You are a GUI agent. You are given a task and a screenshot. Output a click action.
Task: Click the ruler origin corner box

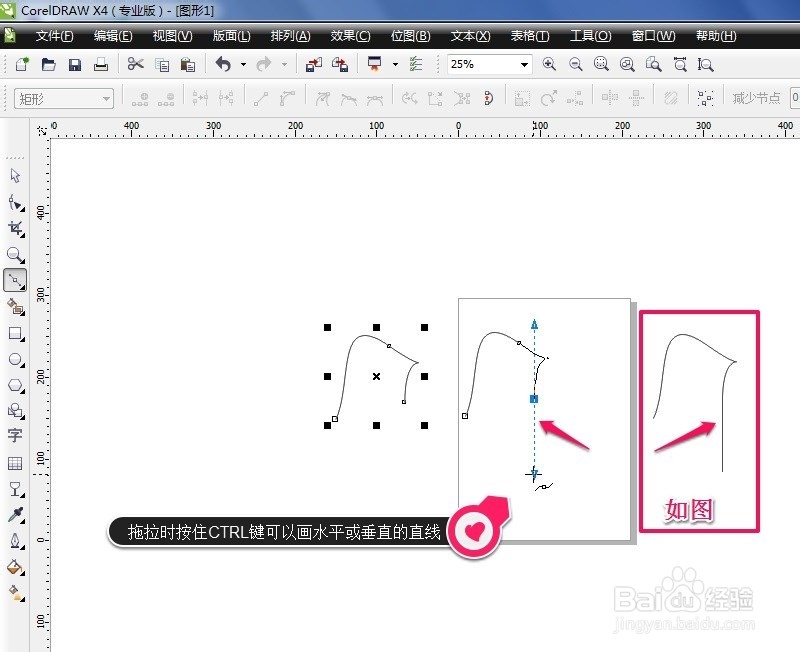pos(42,131)
